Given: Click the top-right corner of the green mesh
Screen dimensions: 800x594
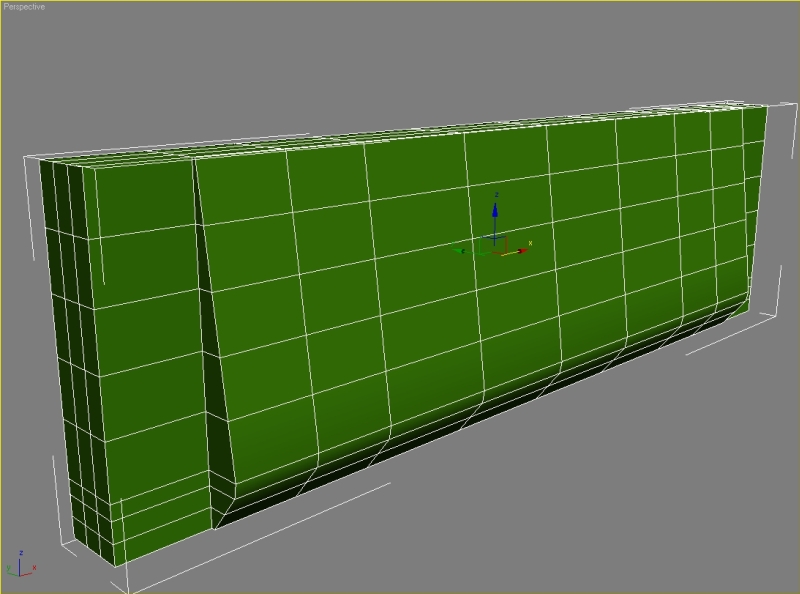Looking at the screenshot, I should 767,105.
